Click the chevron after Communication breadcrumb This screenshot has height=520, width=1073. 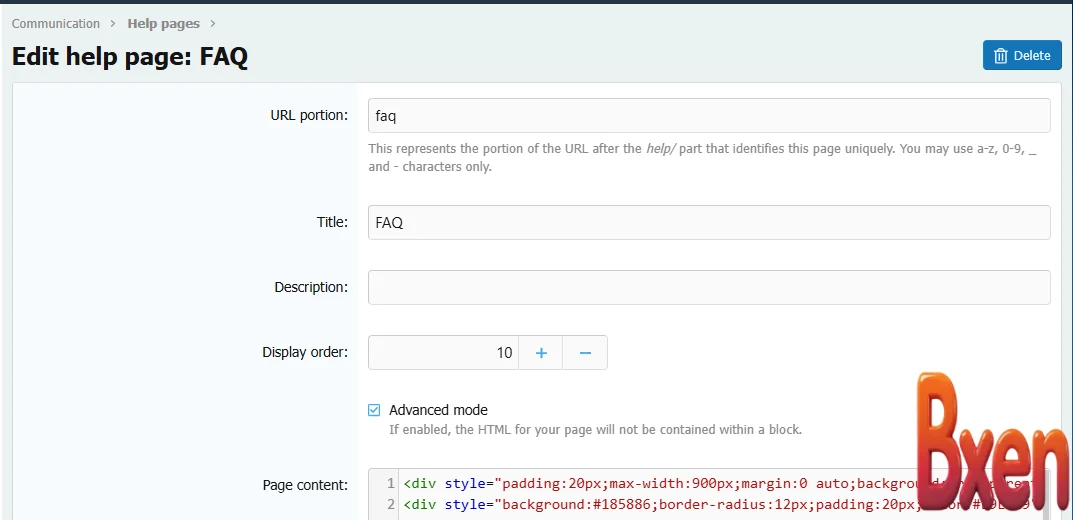click(114, 23)
